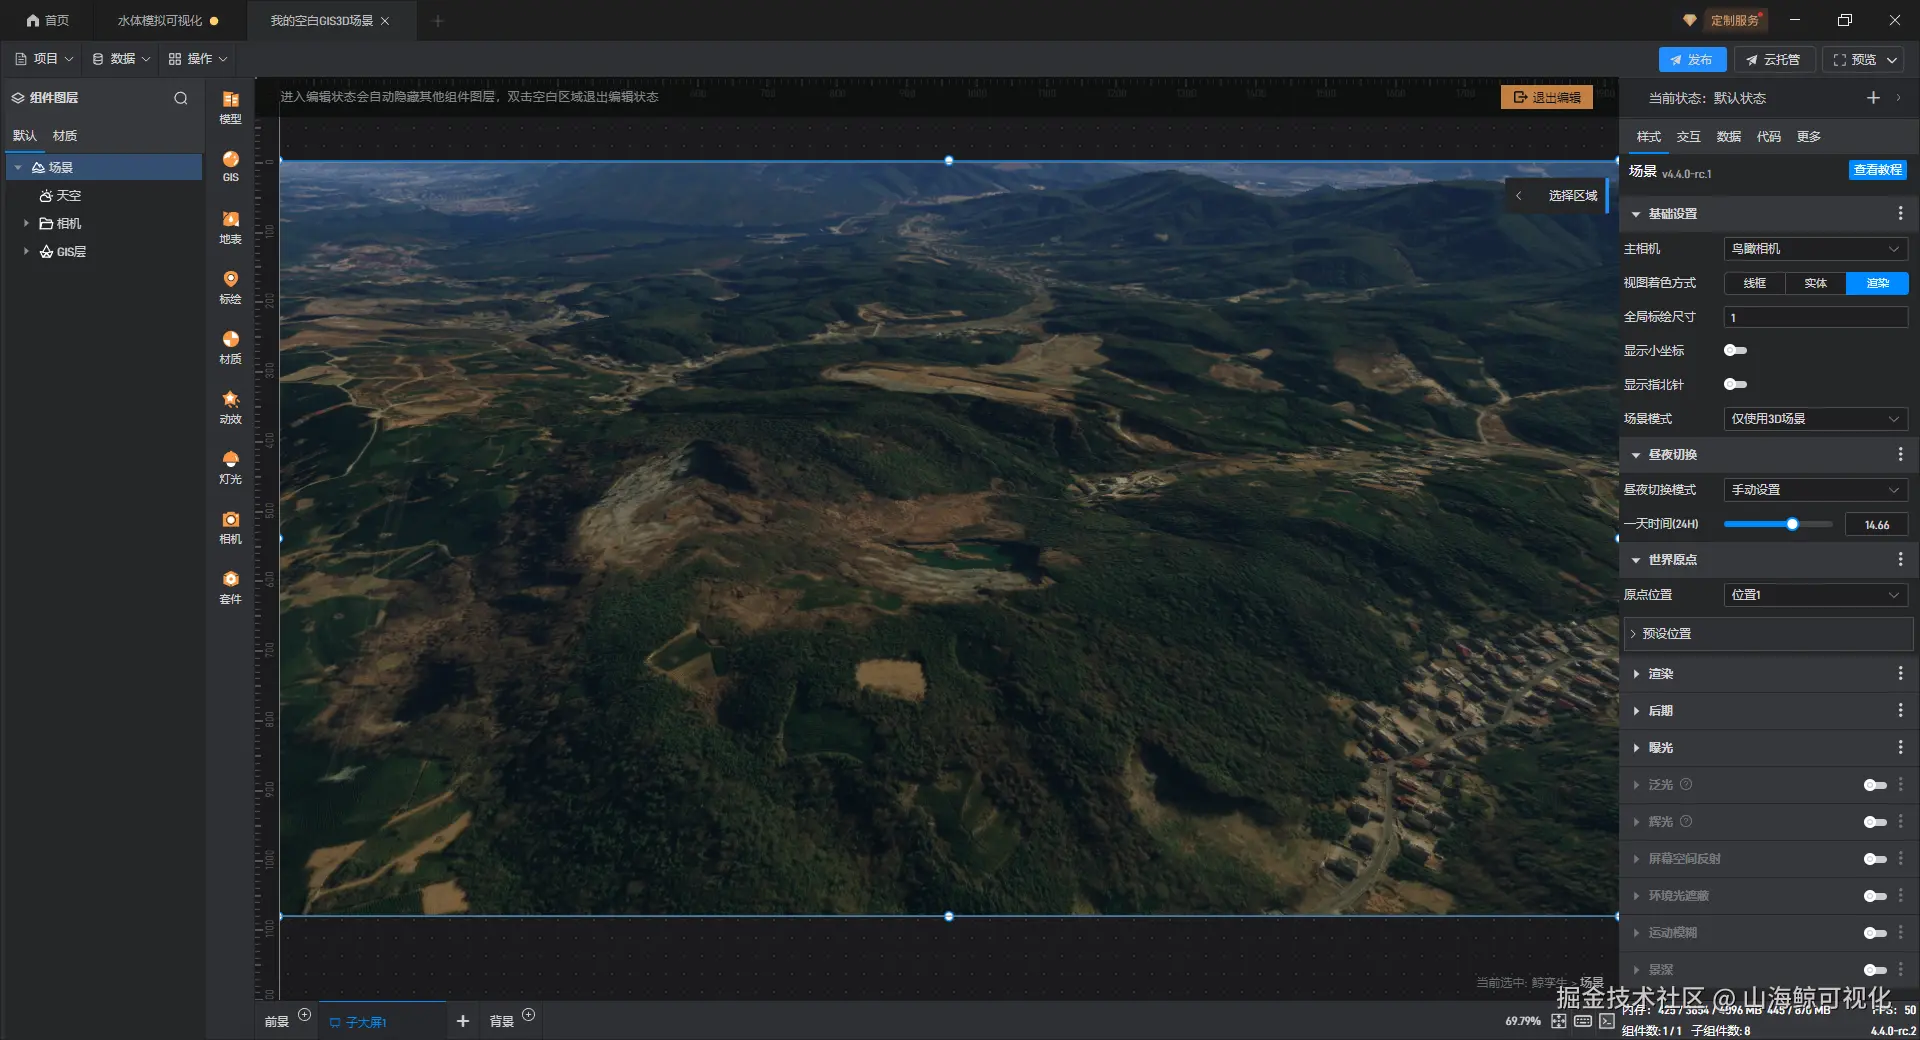
Task: Click the 发布 publish button
Action: pos(1692,59)
